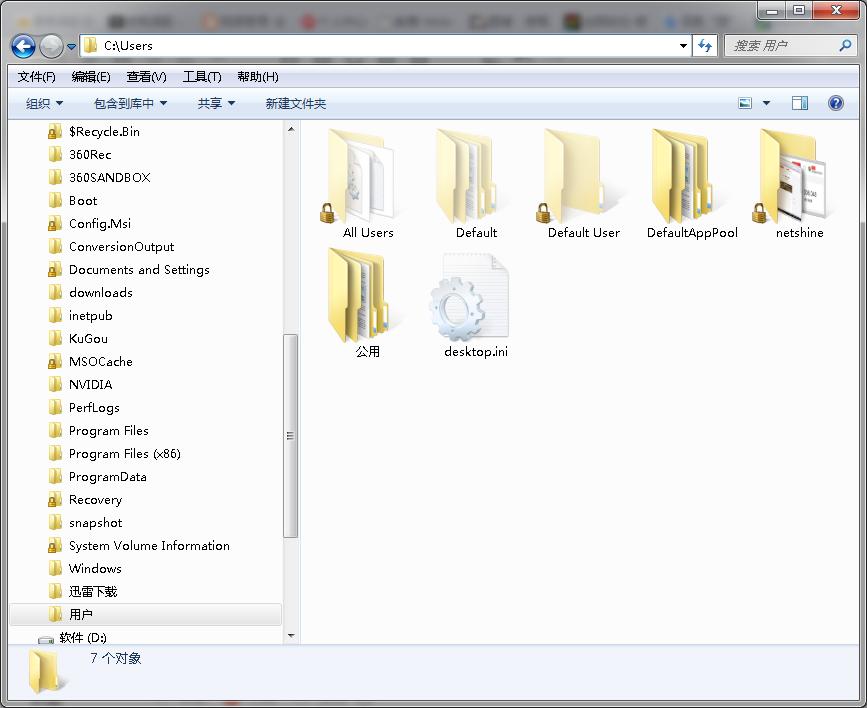Select 软件 (D:) drive in tree
867x708 pixels.
click(82, 638)
